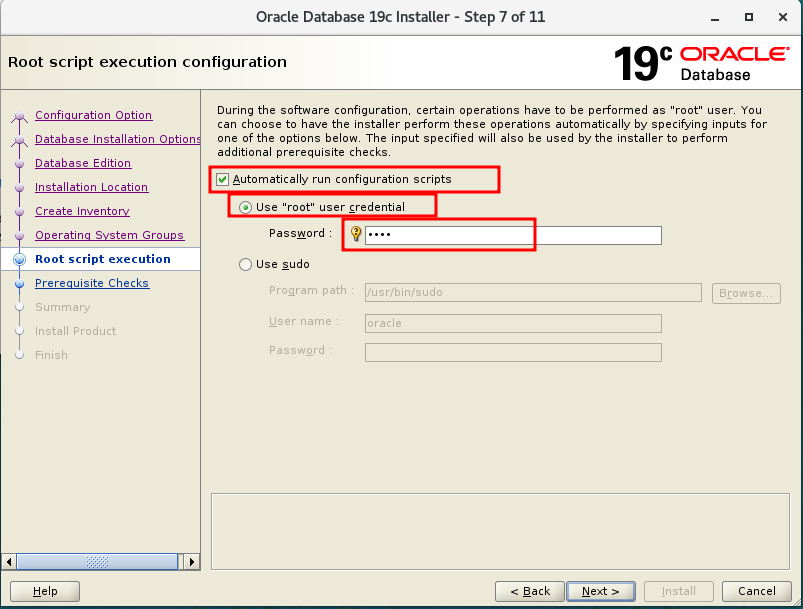Click the Prerequisite Checks step bullet icon

[19, 283]
